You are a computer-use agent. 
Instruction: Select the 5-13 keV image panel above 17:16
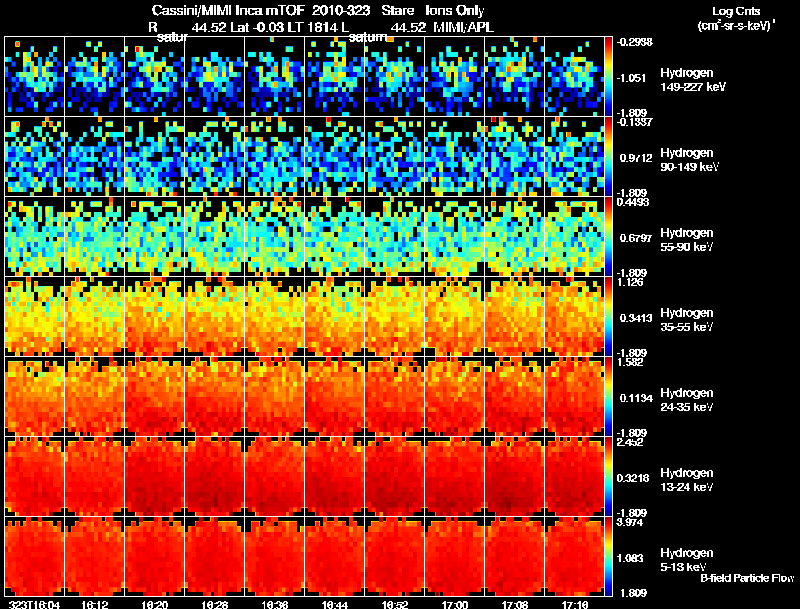(x=574, y=557)
